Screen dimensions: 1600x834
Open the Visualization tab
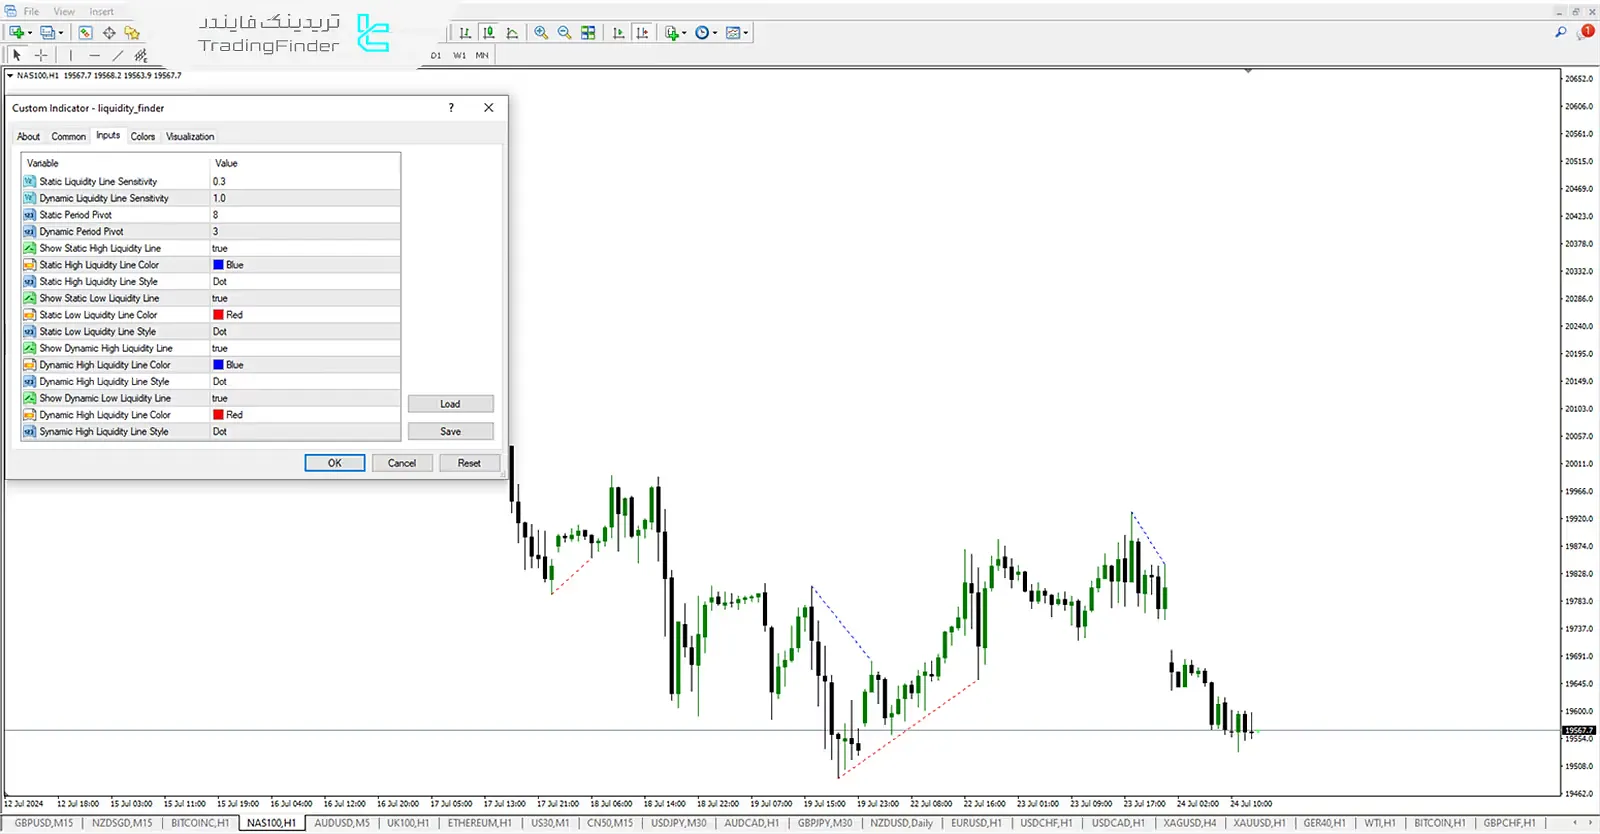click(x=190, y=137)
